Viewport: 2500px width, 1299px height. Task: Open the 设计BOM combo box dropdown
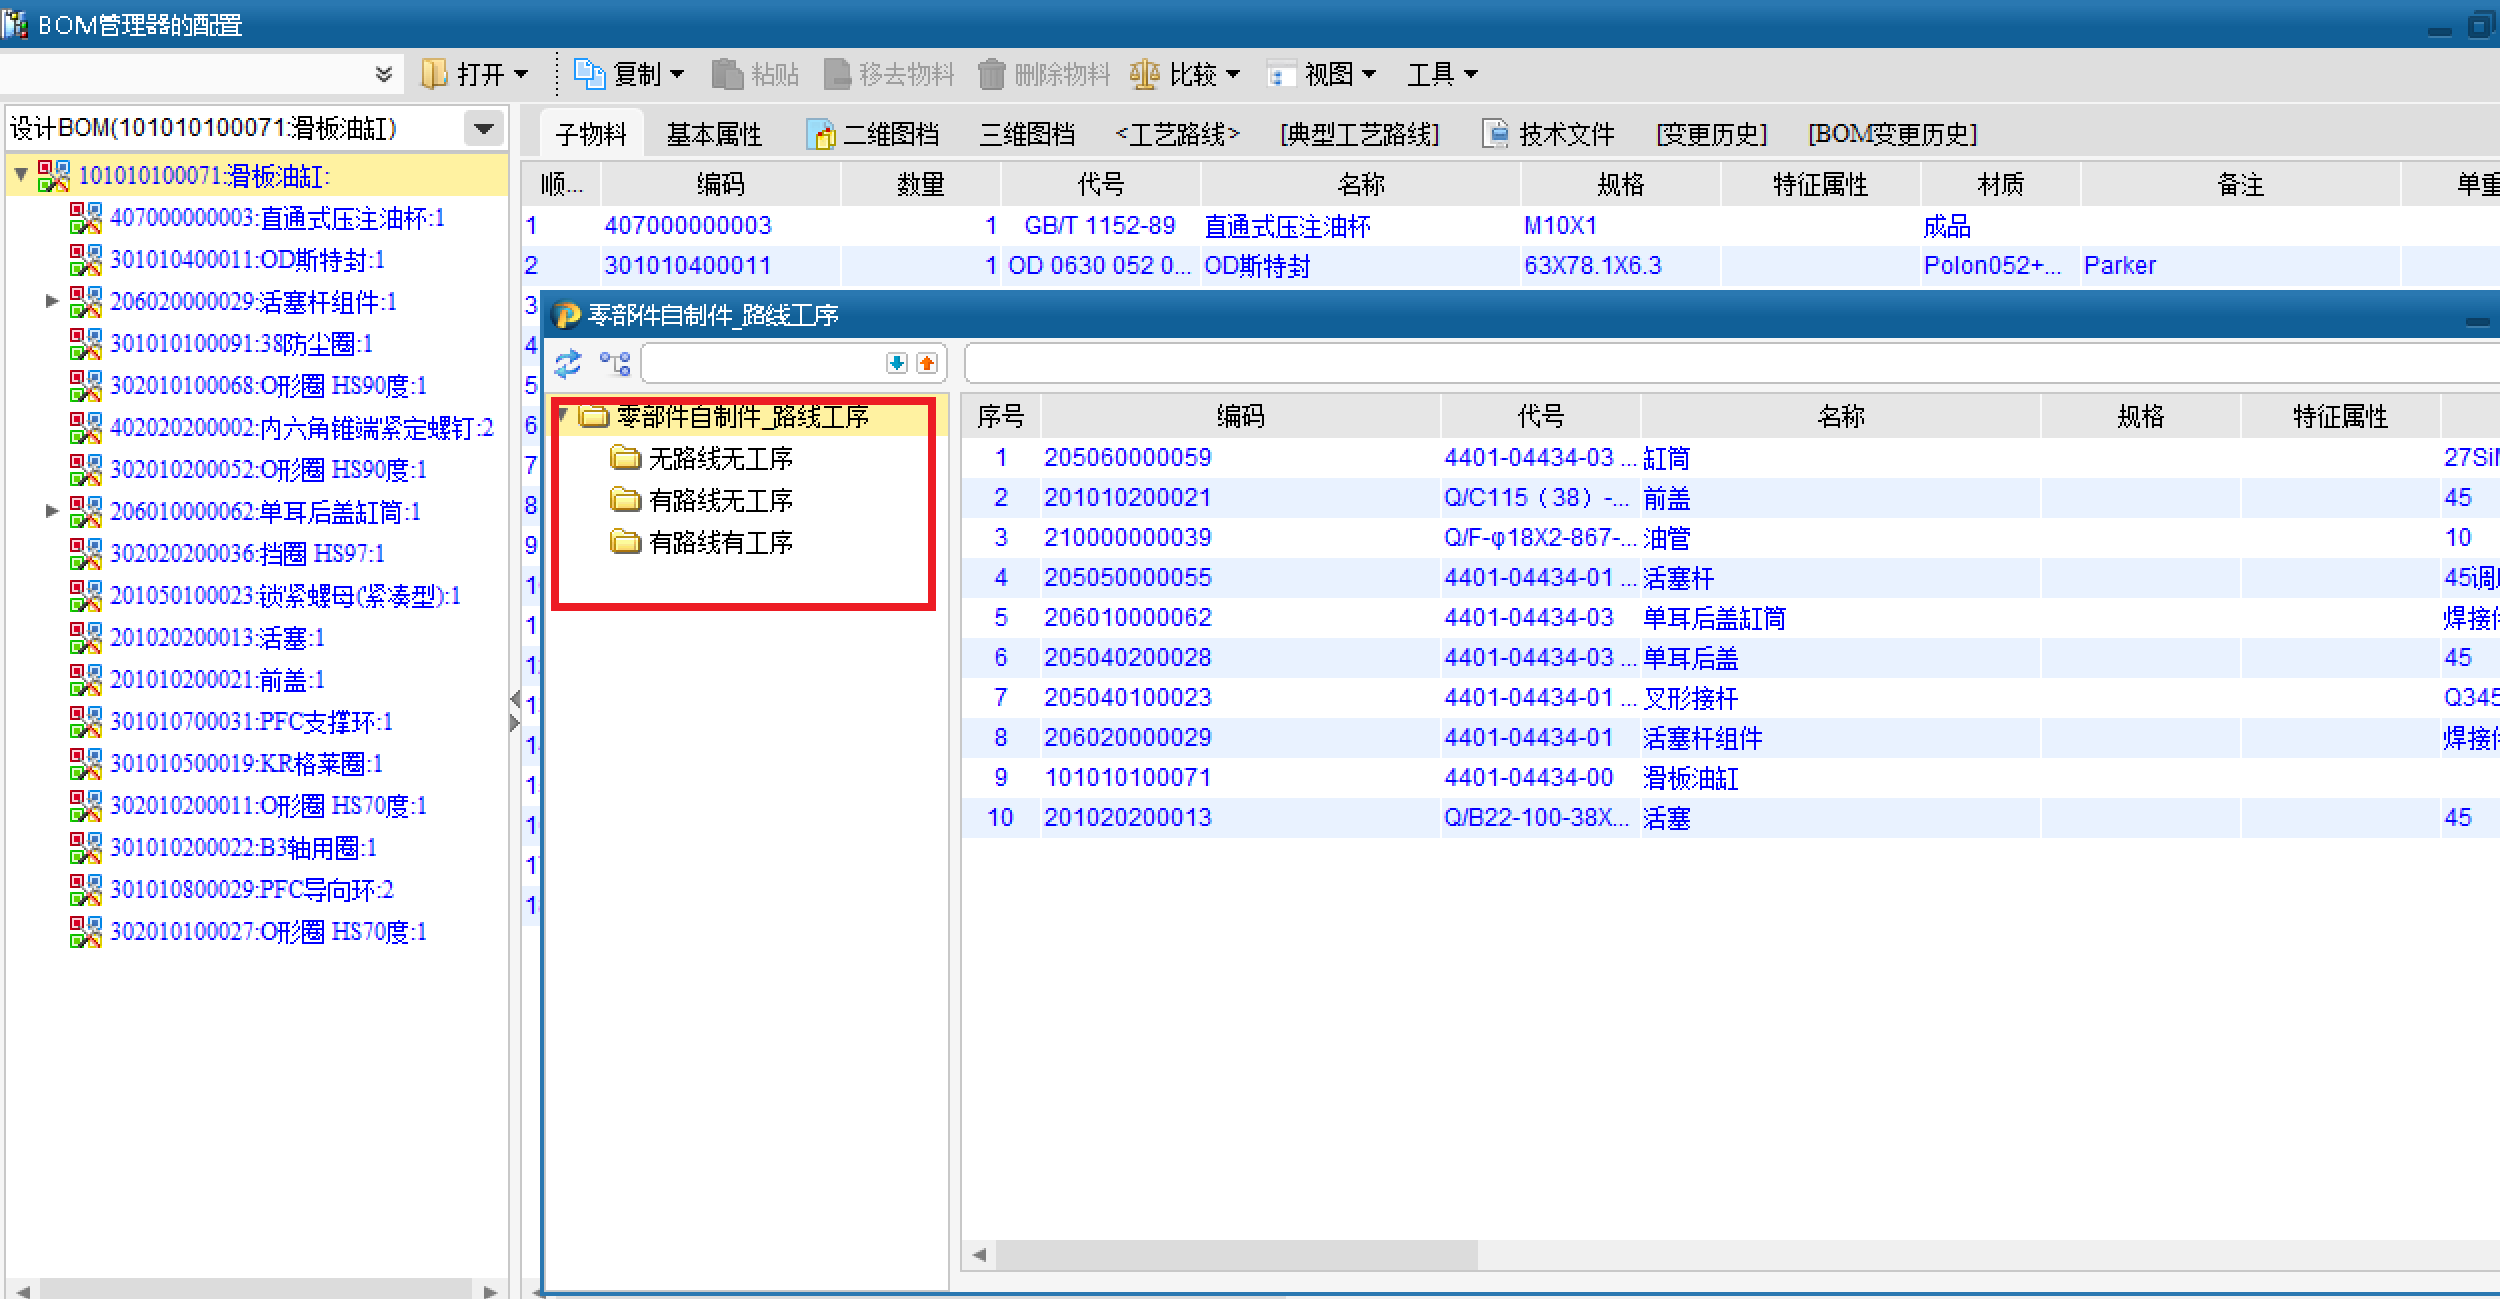[484, 128]
